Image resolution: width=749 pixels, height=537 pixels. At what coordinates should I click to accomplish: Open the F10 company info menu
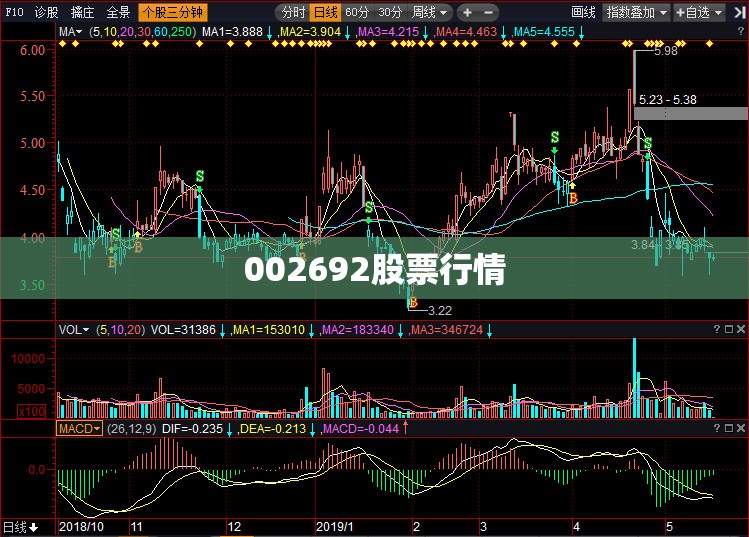pyautogui.click(x=14, y=12)
